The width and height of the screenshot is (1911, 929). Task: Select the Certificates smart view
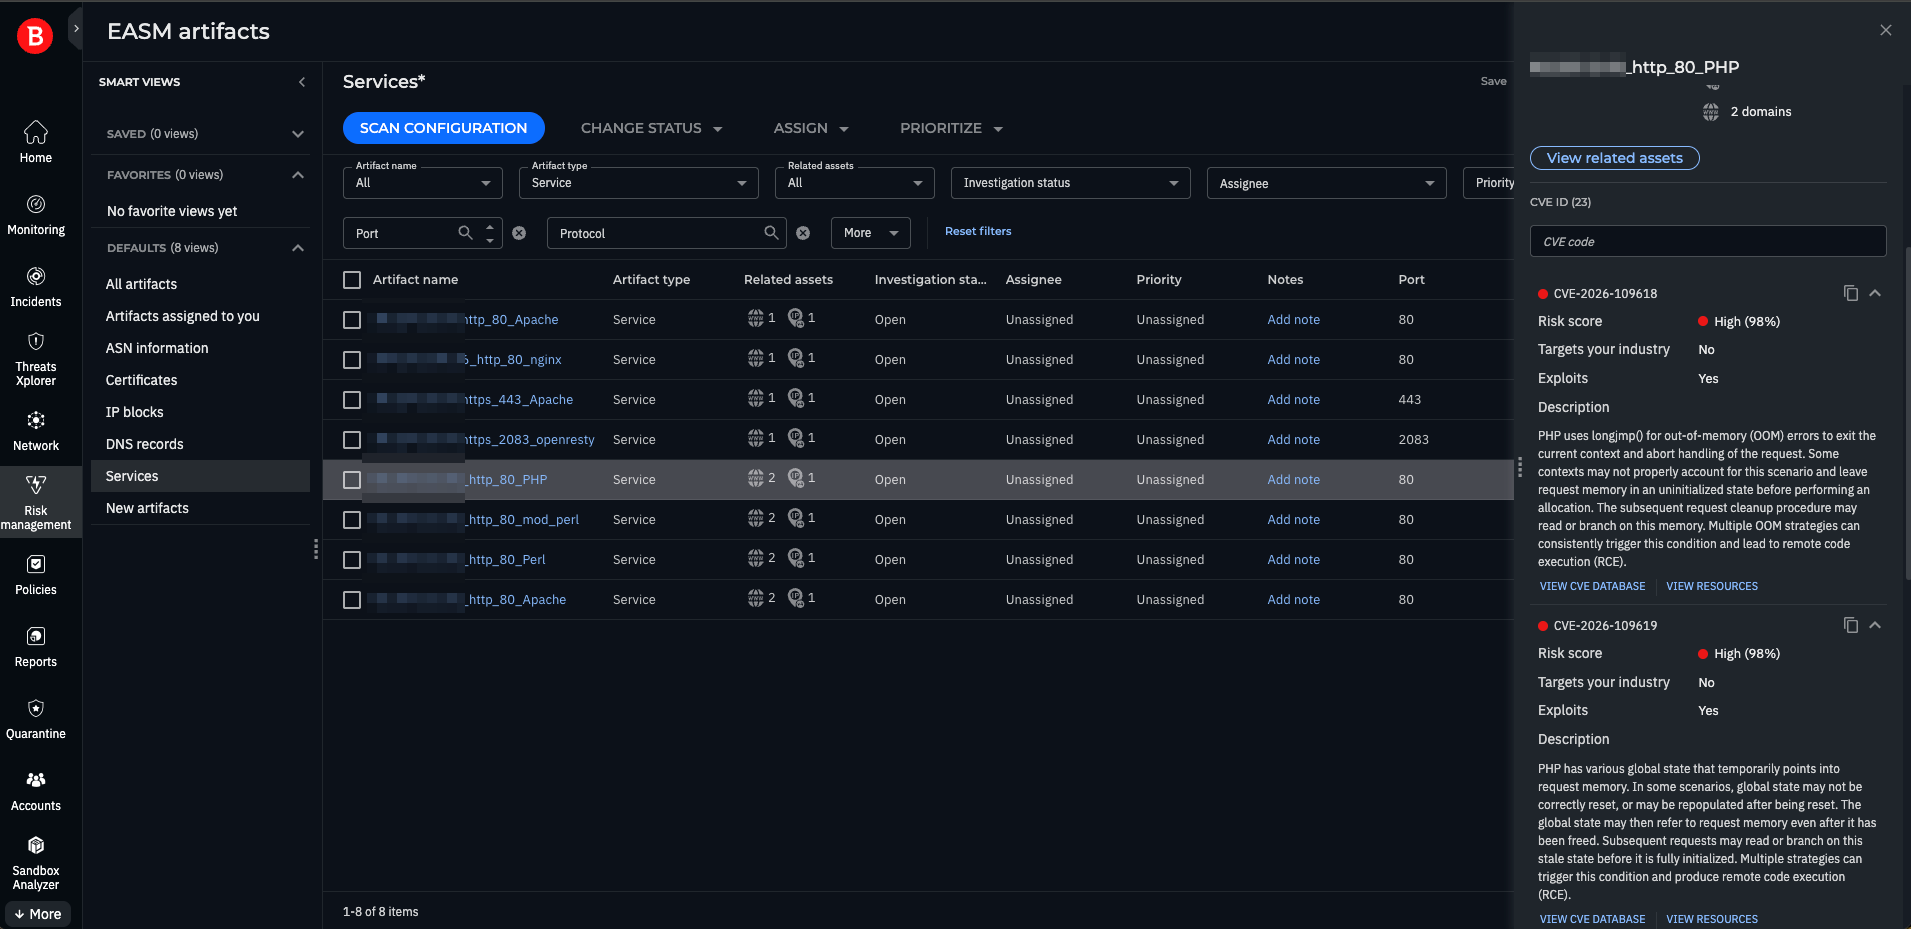coord(141,380)
